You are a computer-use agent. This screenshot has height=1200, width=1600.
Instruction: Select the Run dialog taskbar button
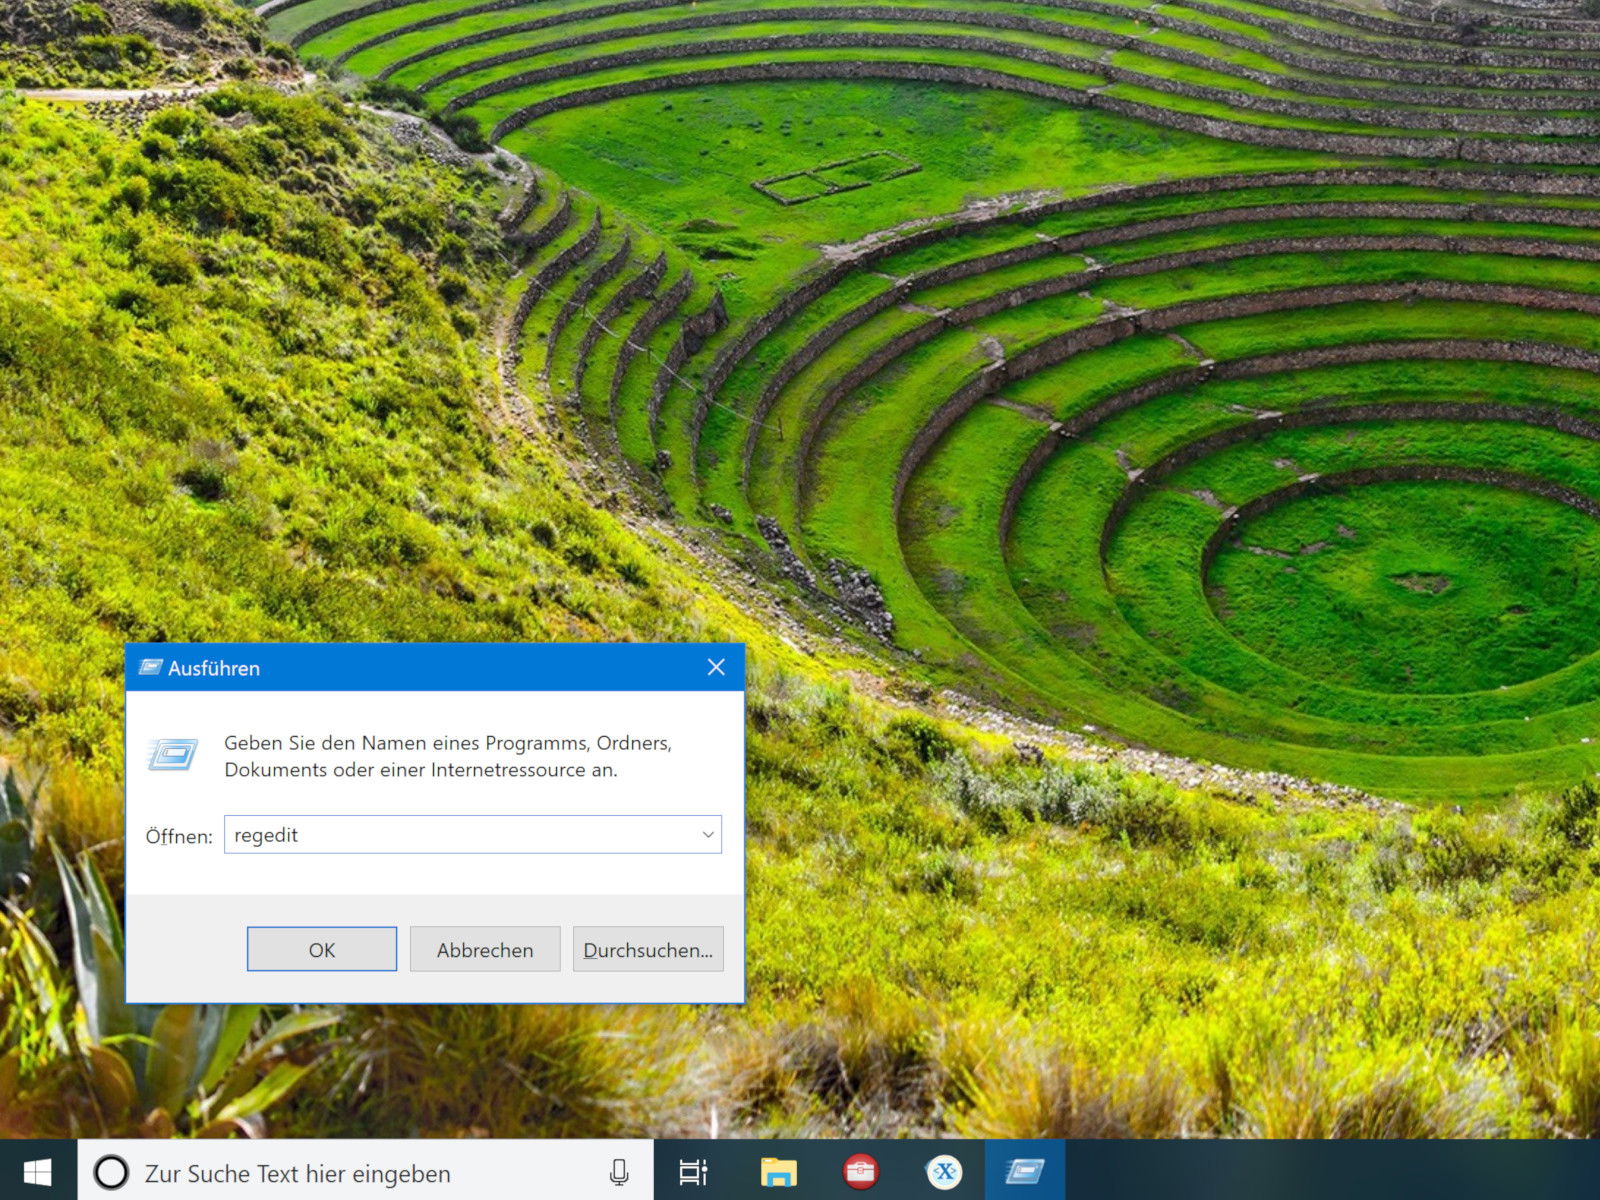coord(1025,1171)
